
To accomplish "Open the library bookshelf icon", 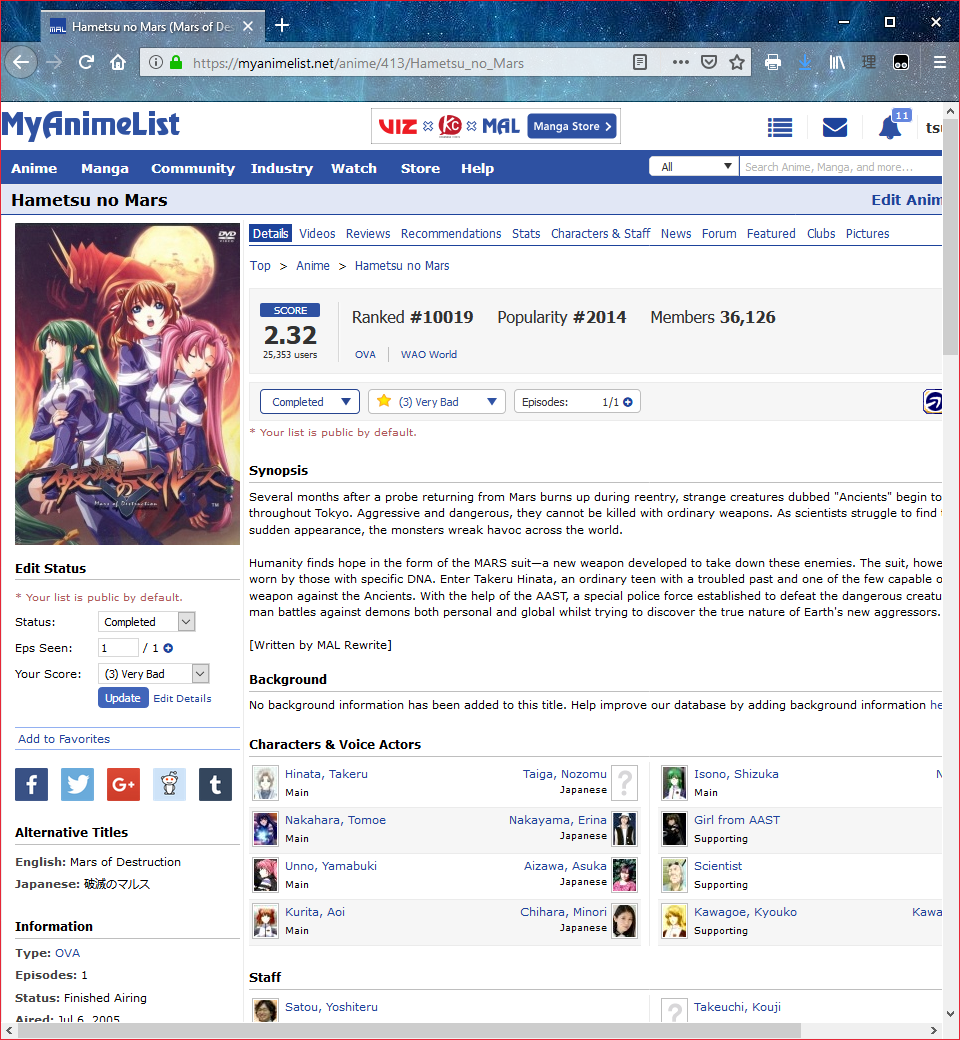I will pos(837,62).
